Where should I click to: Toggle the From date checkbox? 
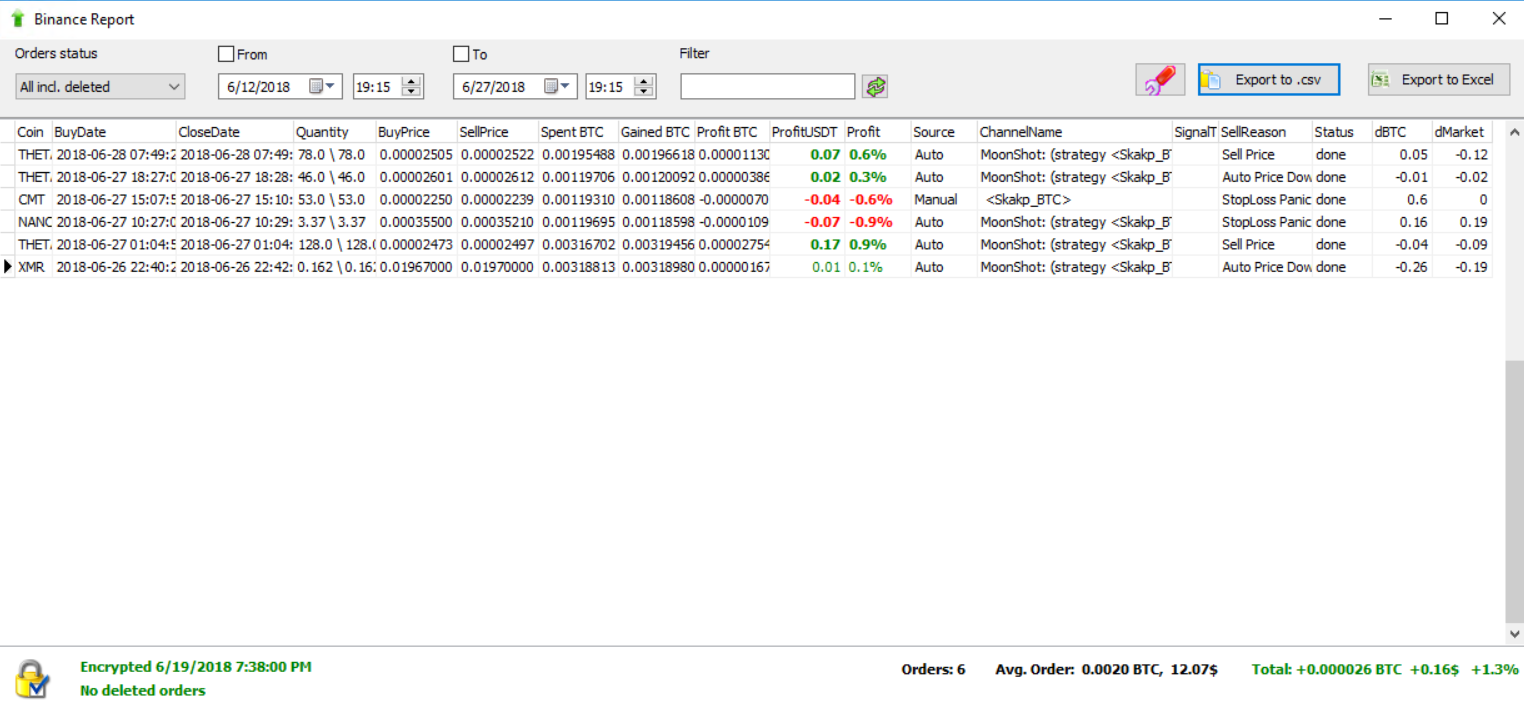[226, 54]
